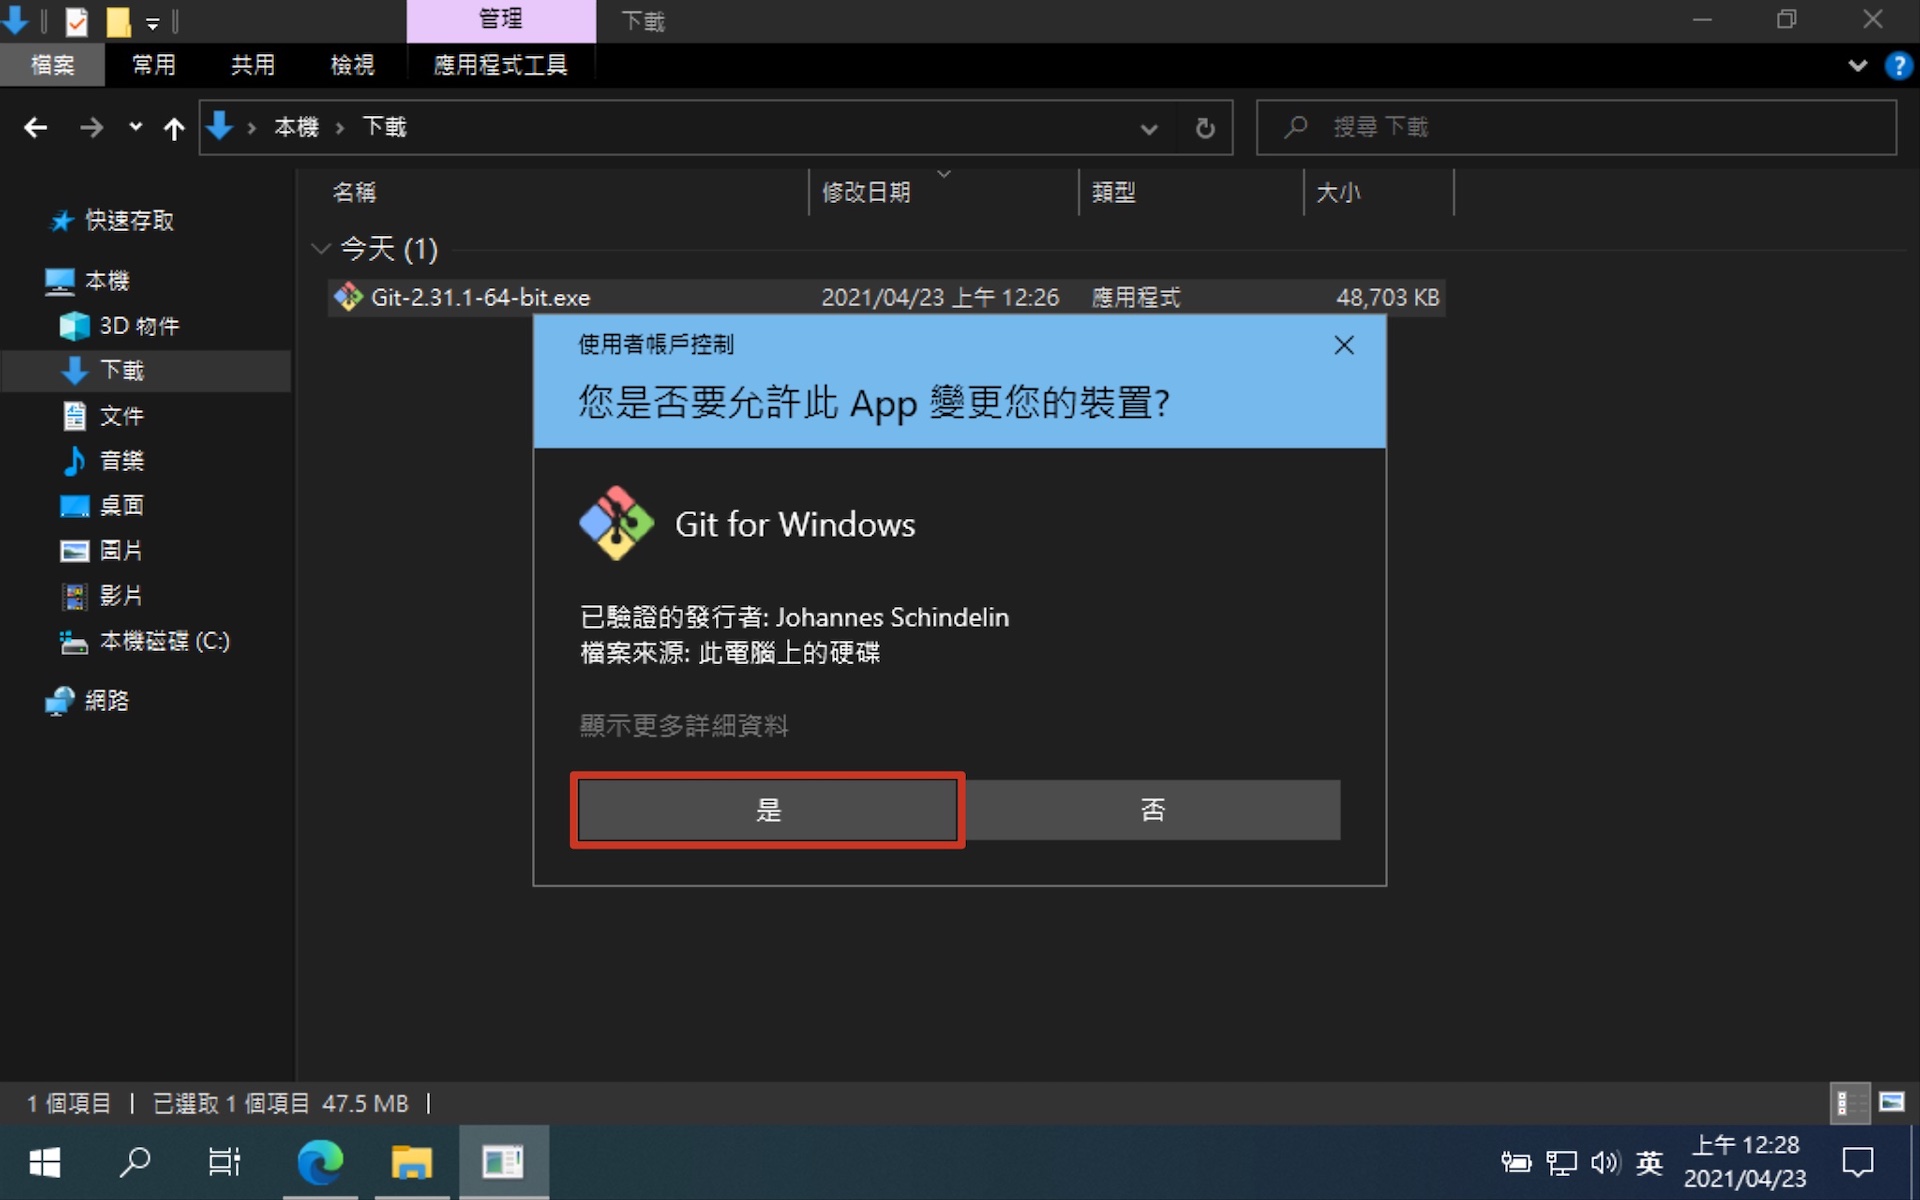Launch Microsoft Edge from taskbar
Viewport: 1920px width, 1200px height.
(320, 1162)
